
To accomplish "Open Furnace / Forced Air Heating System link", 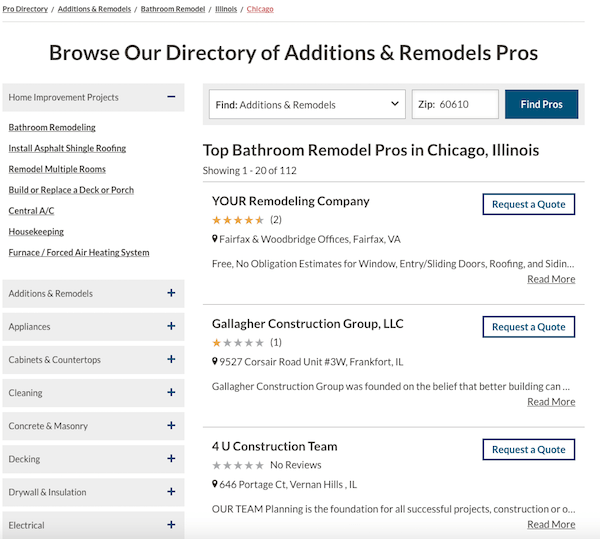I will click(79, 252).
